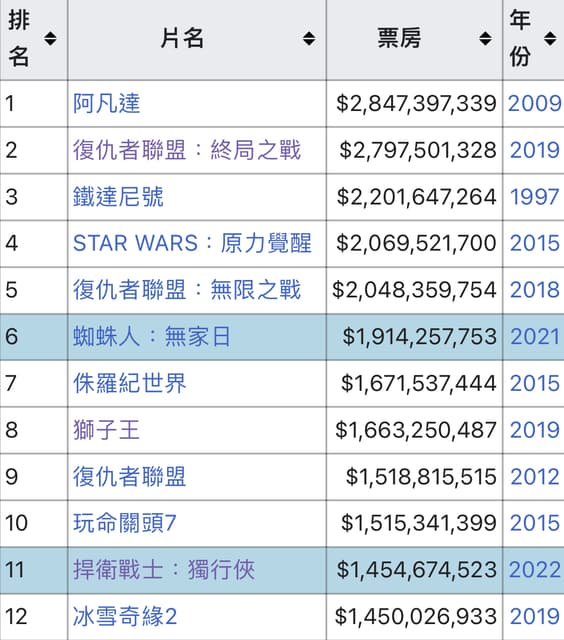The width and height of the screenshot is (564, 640).
Task: Click year 2022 link
Action: click(x=535, y=570)
